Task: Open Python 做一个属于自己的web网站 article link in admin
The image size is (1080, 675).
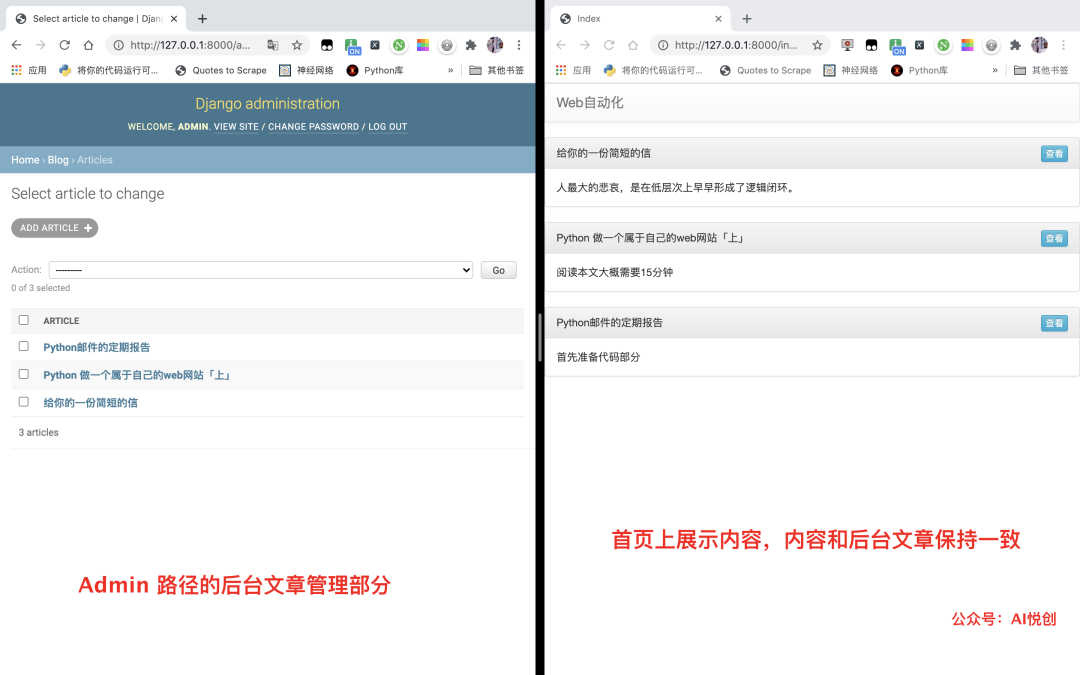Action: (x=136, y=375)
